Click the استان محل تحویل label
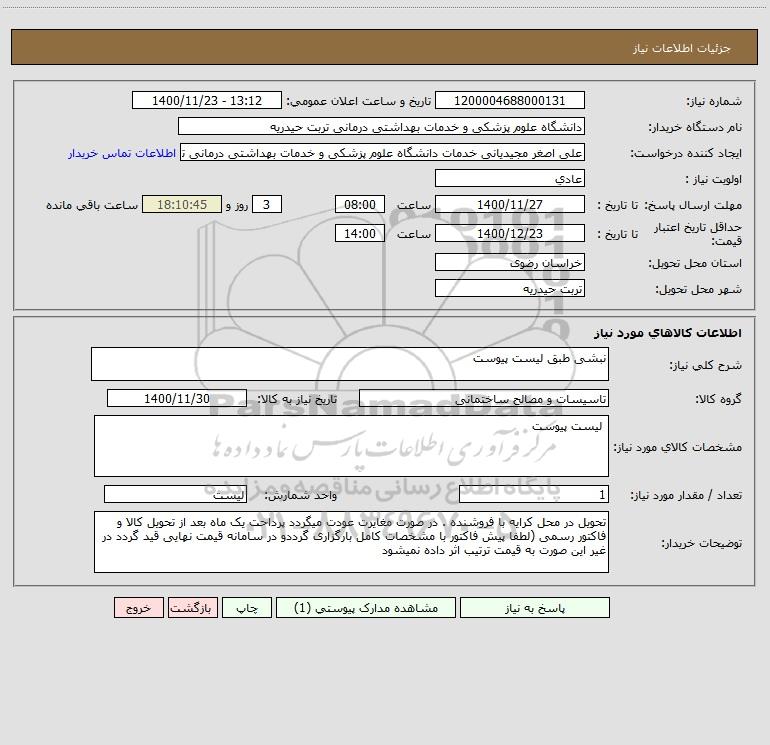Viewport: 770px width, 745px height. (695, 264)
